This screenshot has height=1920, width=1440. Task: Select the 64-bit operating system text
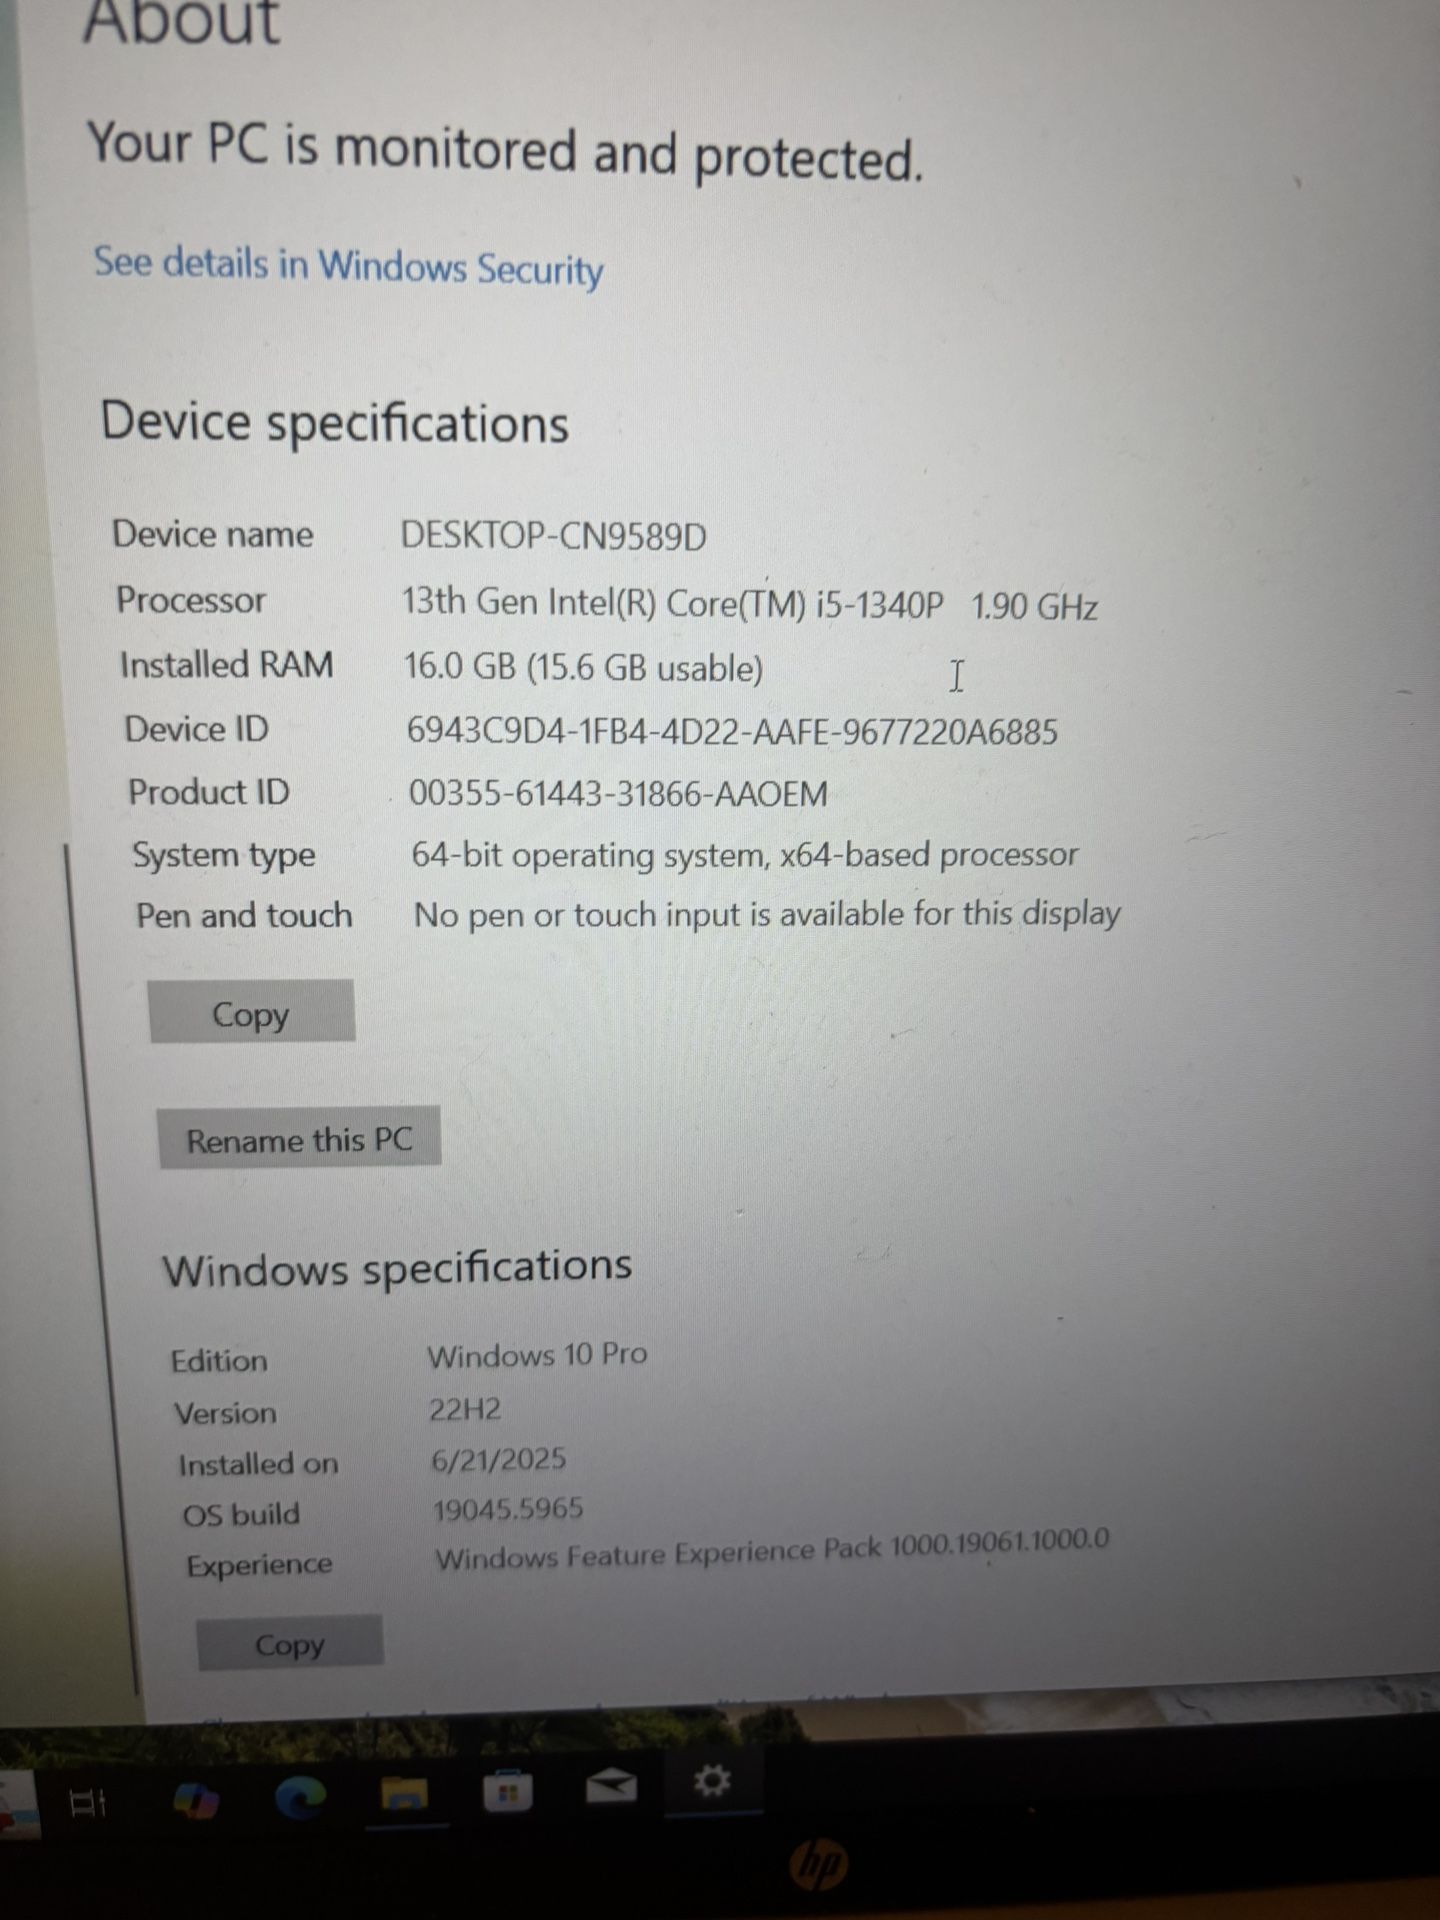745,855
